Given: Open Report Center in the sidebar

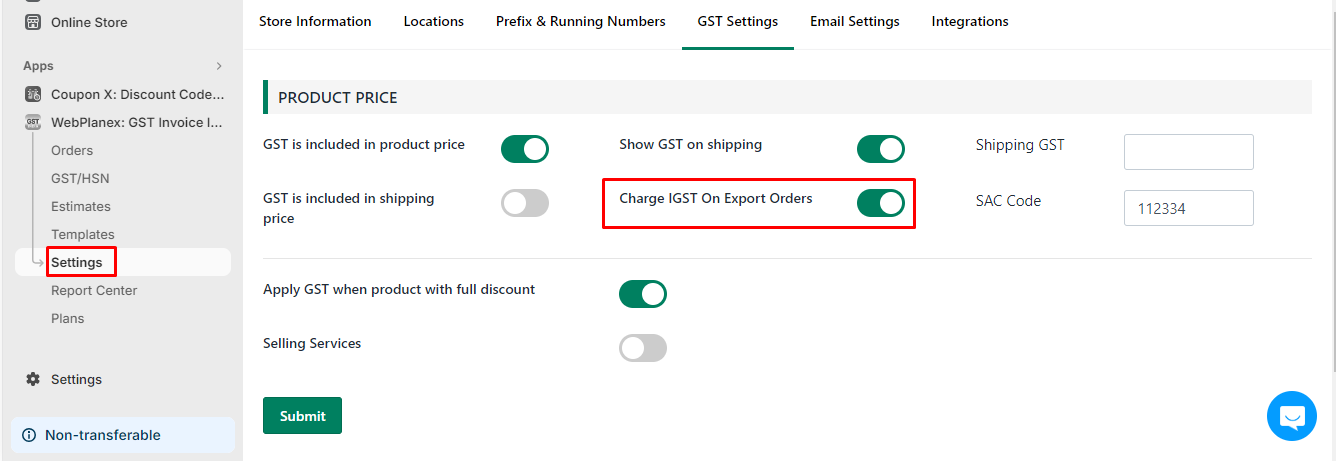Looking at the screenshot, I should (x=94, y=290).
